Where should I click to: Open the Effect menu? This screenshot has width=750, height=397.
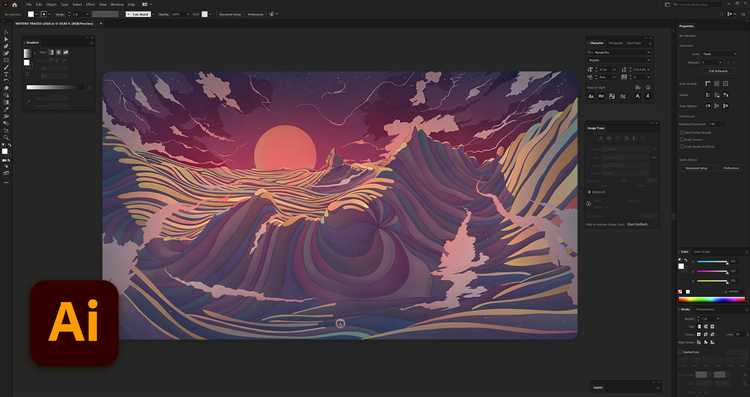tap(90, 4)
